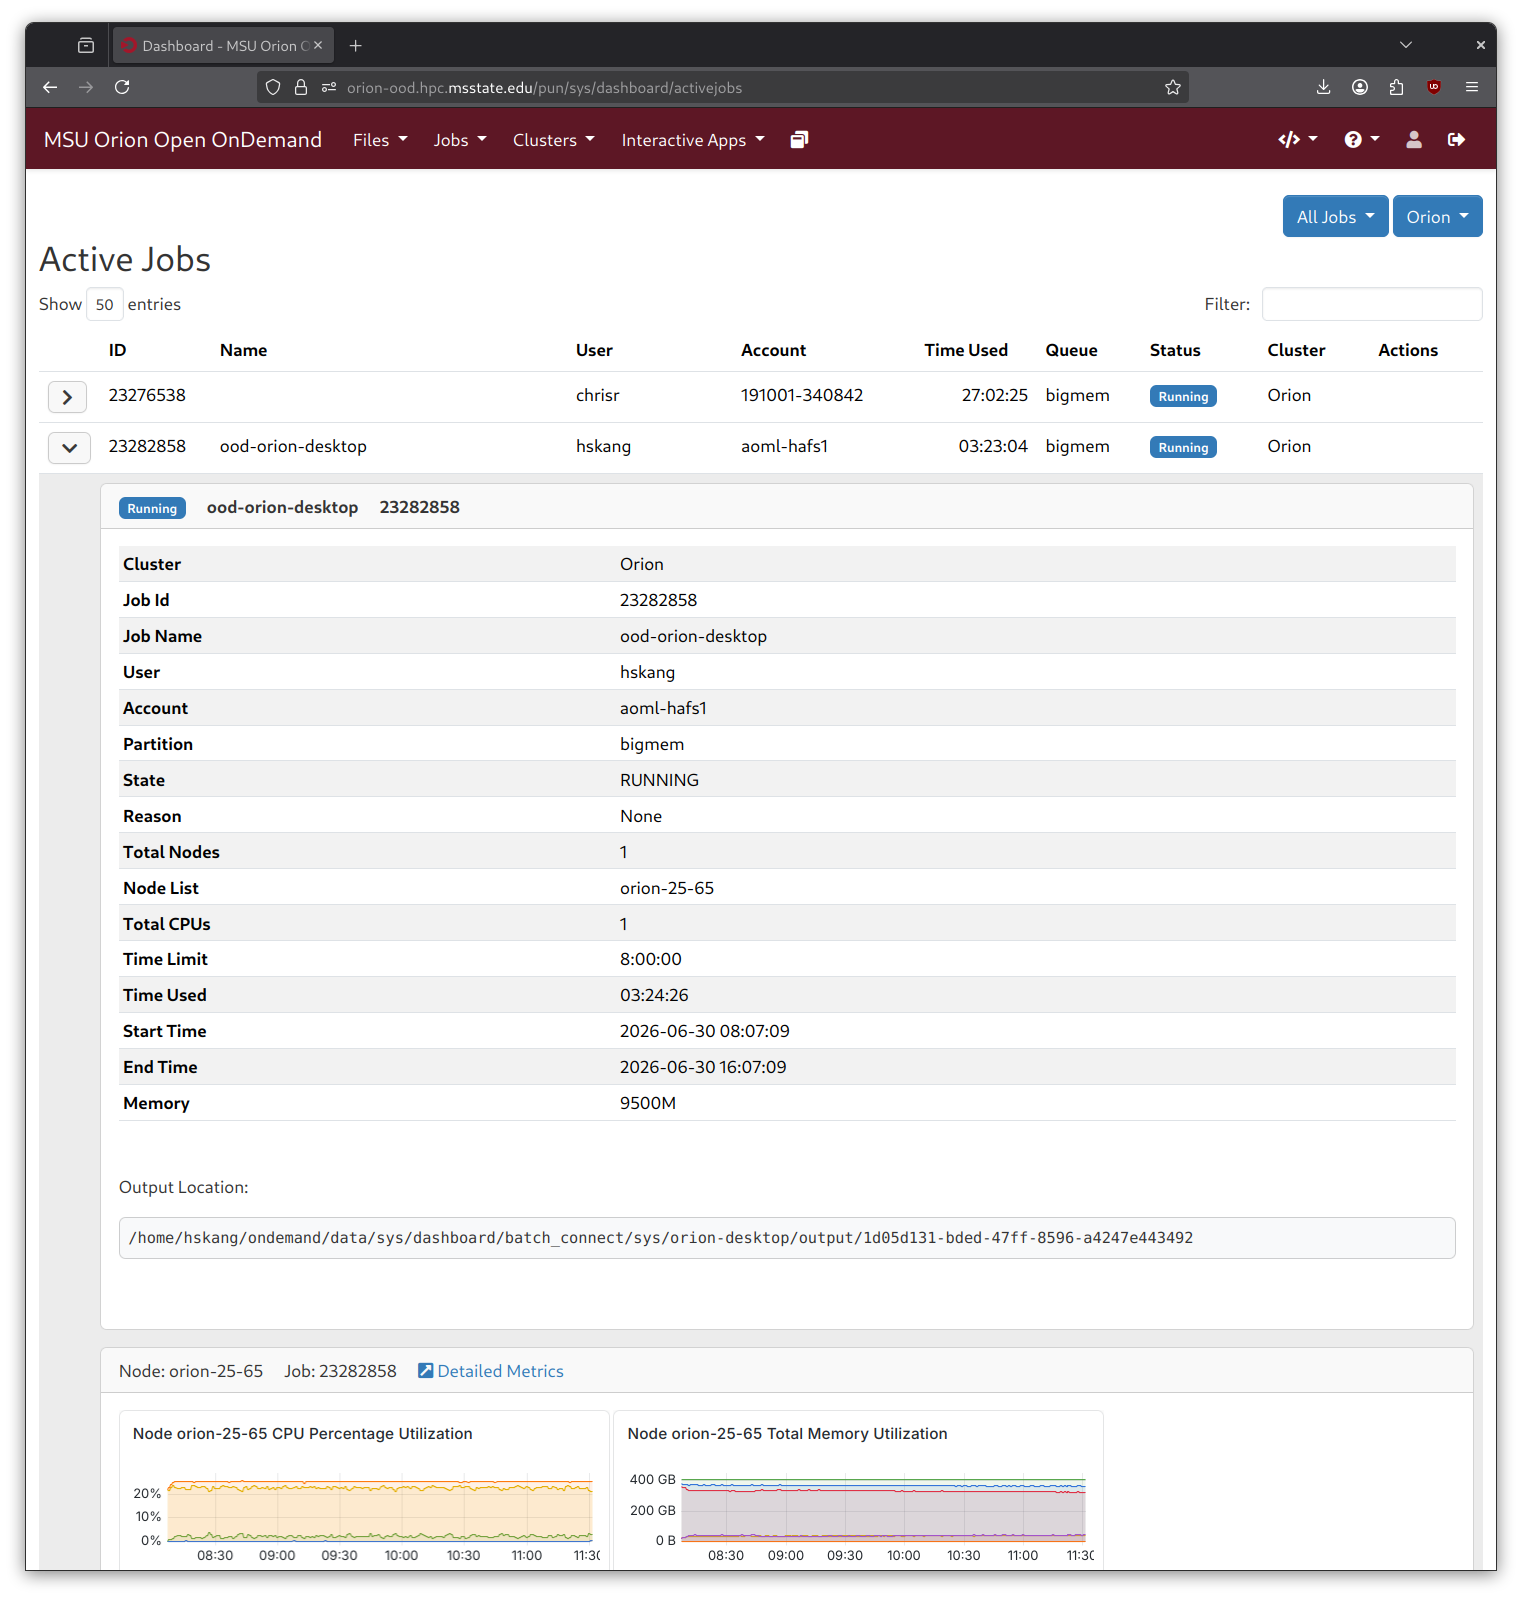Click time used 27:02:25 cell
This screenshot has width=1522, height=1599.
995,395
